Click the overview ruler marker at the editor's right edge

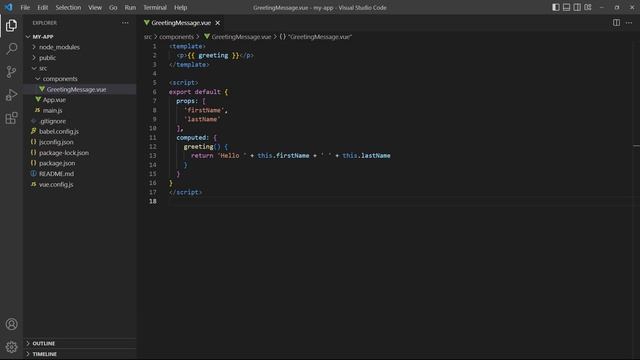click(x=636, y=146)
